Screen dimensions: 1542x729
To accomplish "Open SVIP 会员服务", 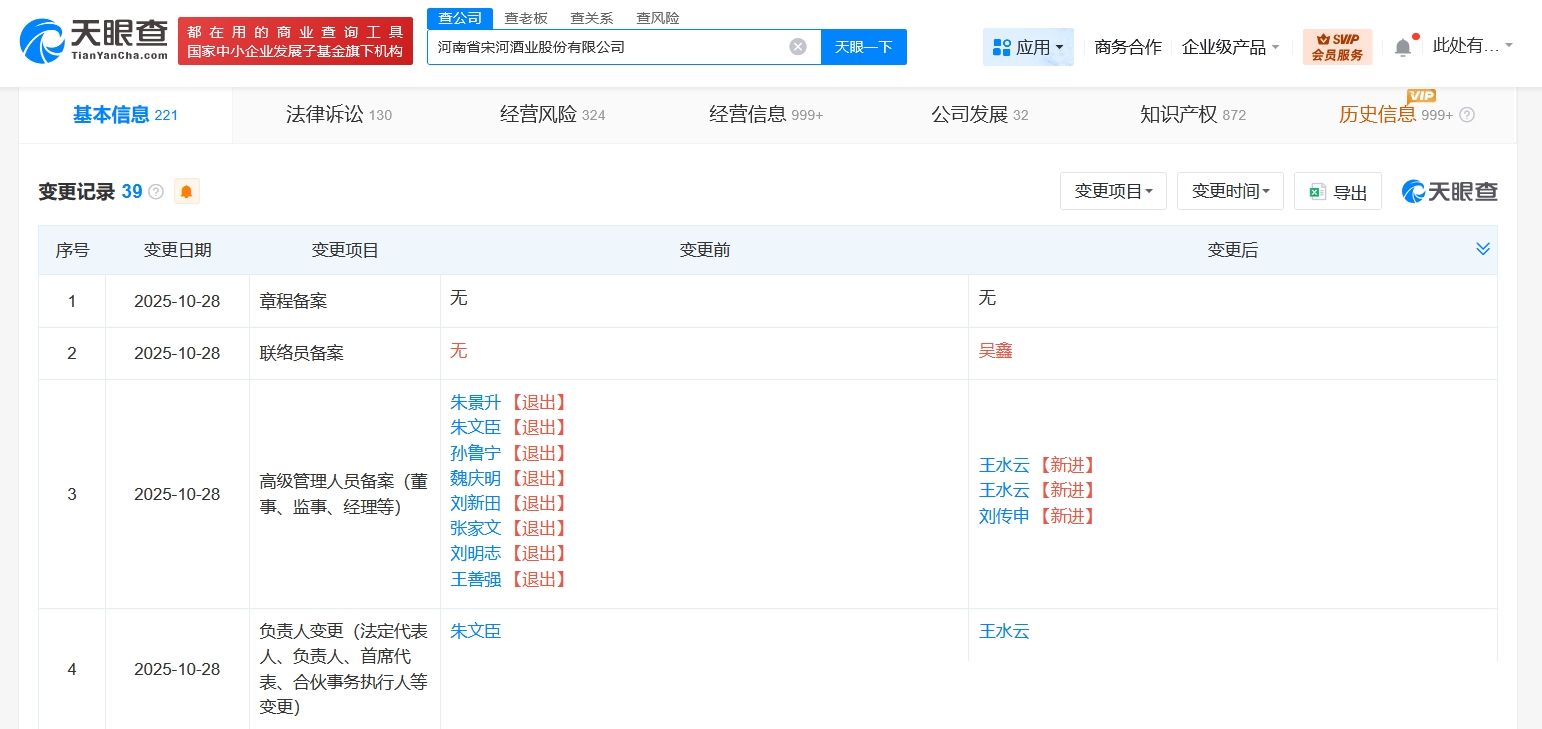I will pyautogui.click(x=1338, y=45).
